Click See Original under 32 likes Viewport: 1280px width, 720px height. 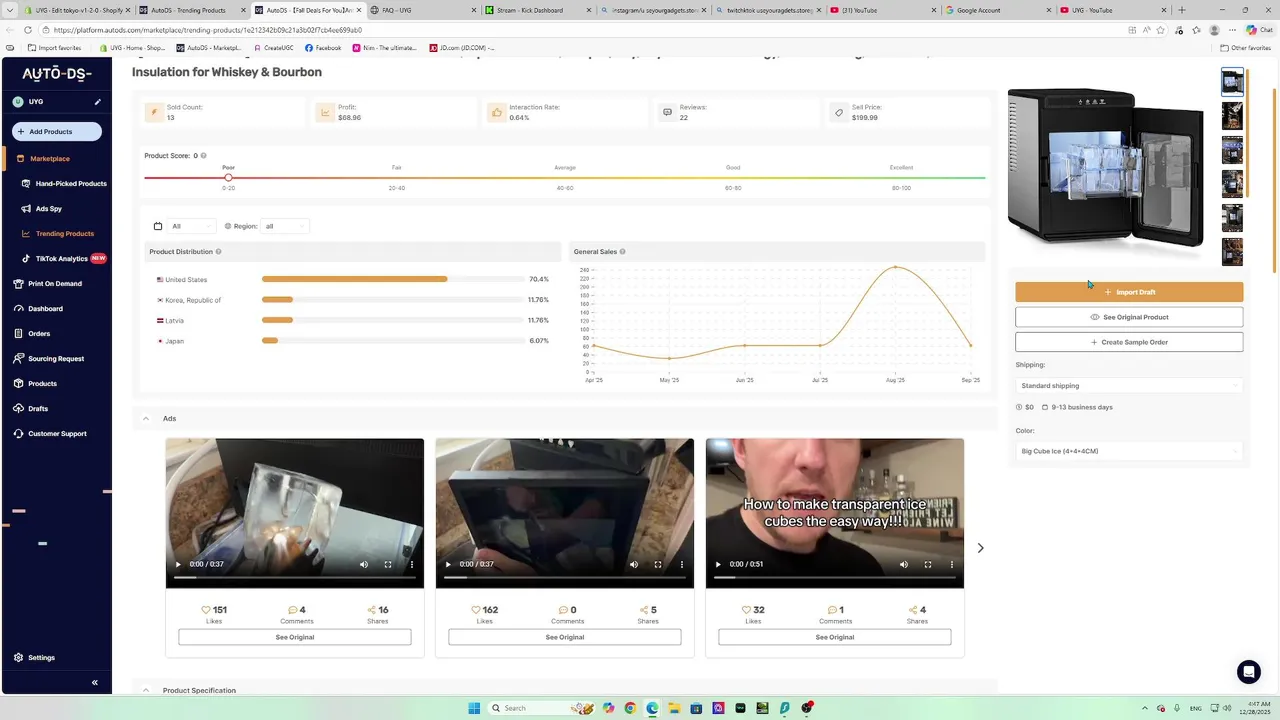pyautogui.click(x=835, y=637)
